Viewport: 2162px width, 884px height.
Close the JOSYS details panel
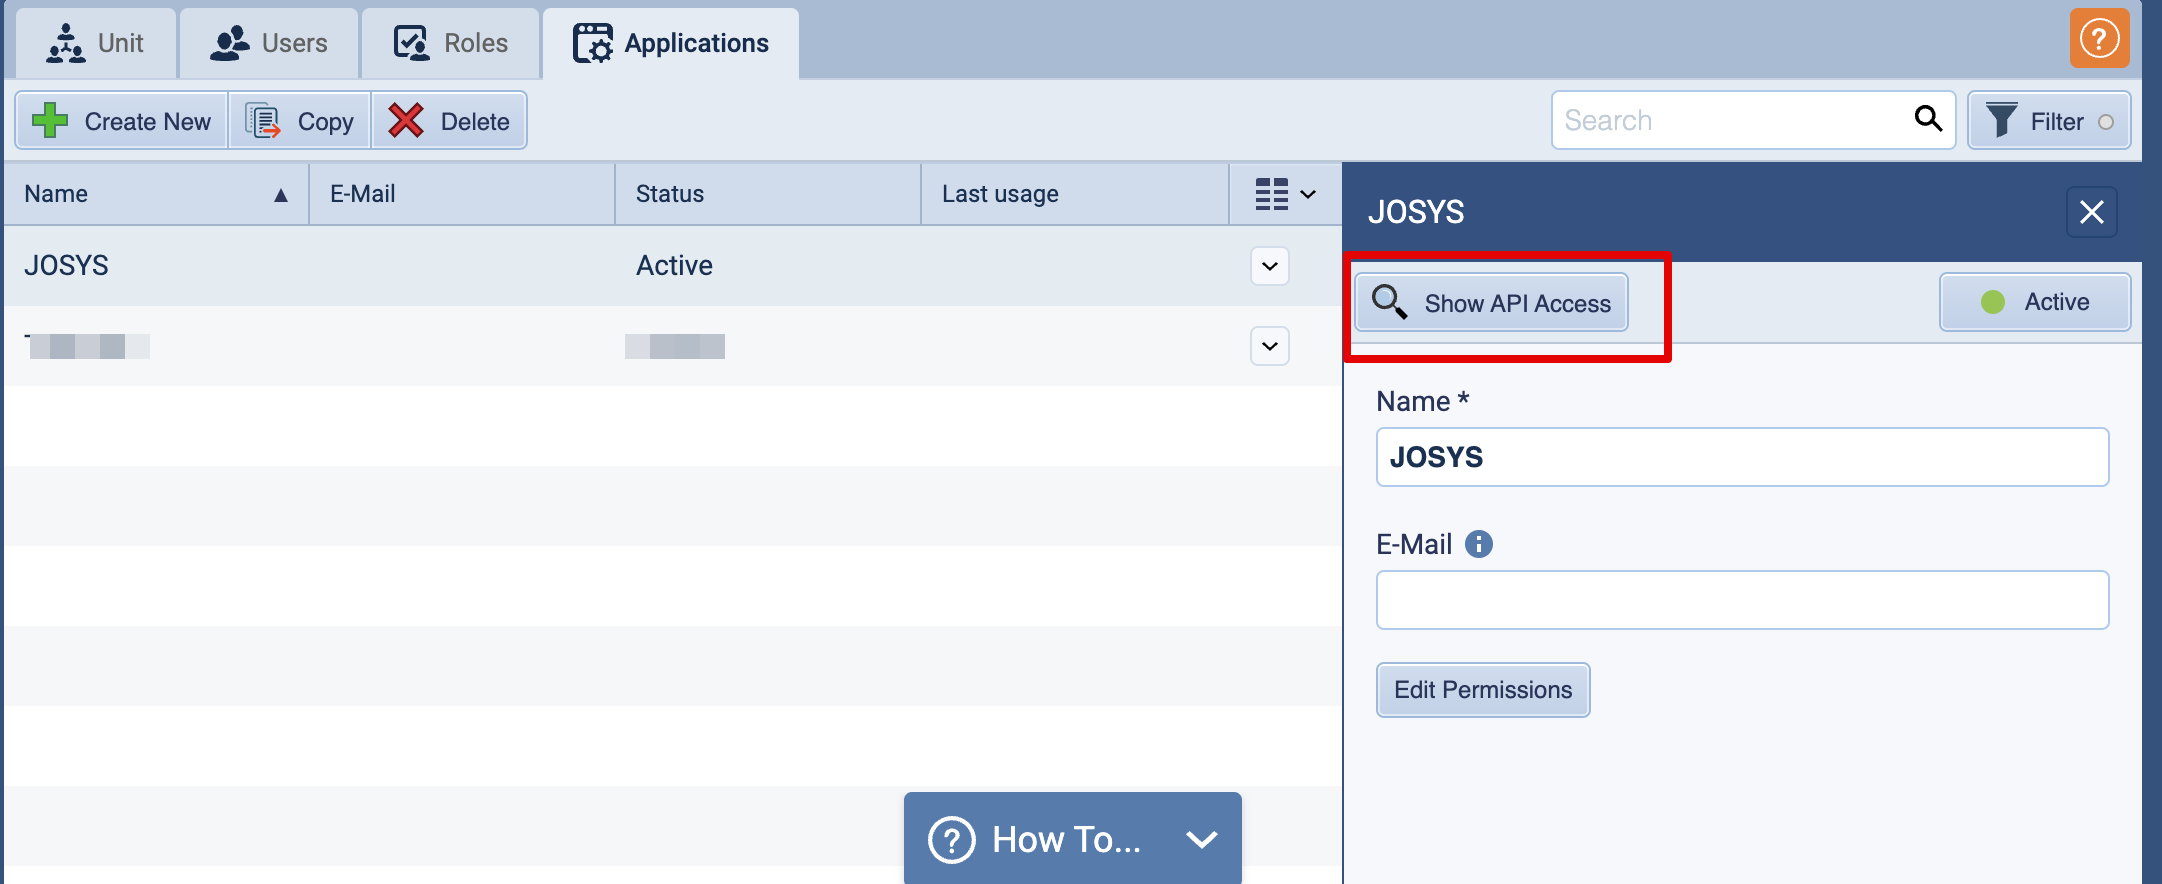pyautogui.click(x=2091, y=212)
